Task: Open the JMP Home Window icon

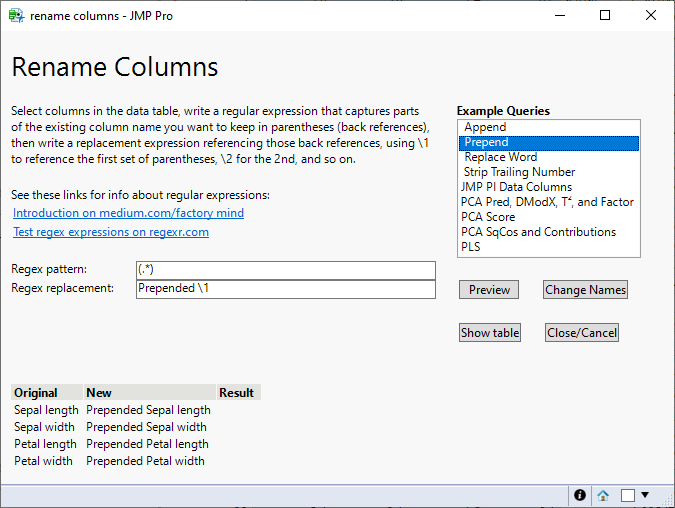Action: coord(603,495)
